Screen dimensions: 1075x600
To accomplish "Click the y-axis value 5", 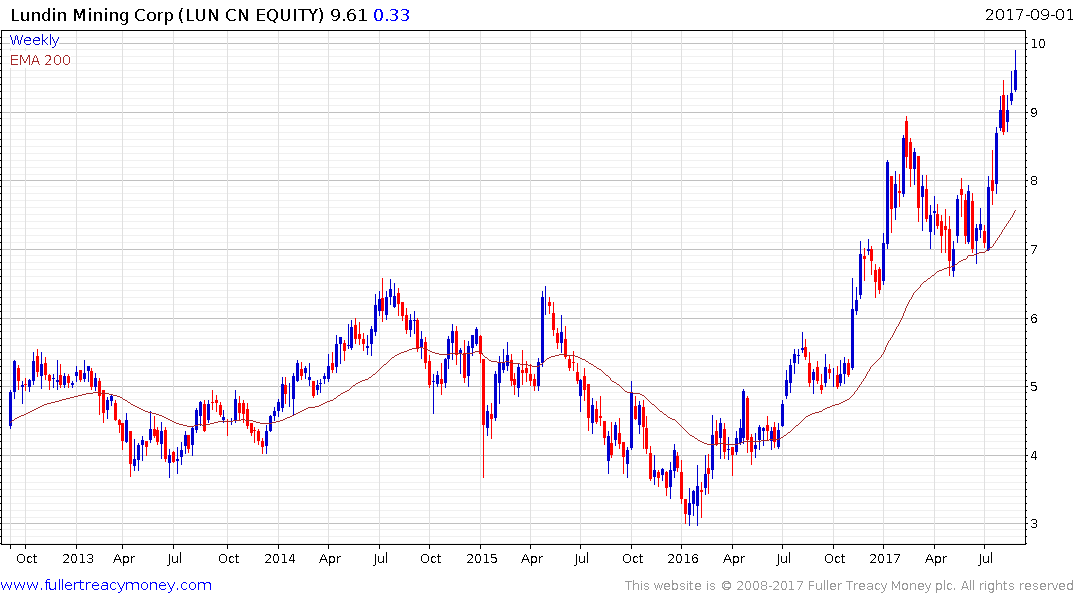I will (1035, 387).
